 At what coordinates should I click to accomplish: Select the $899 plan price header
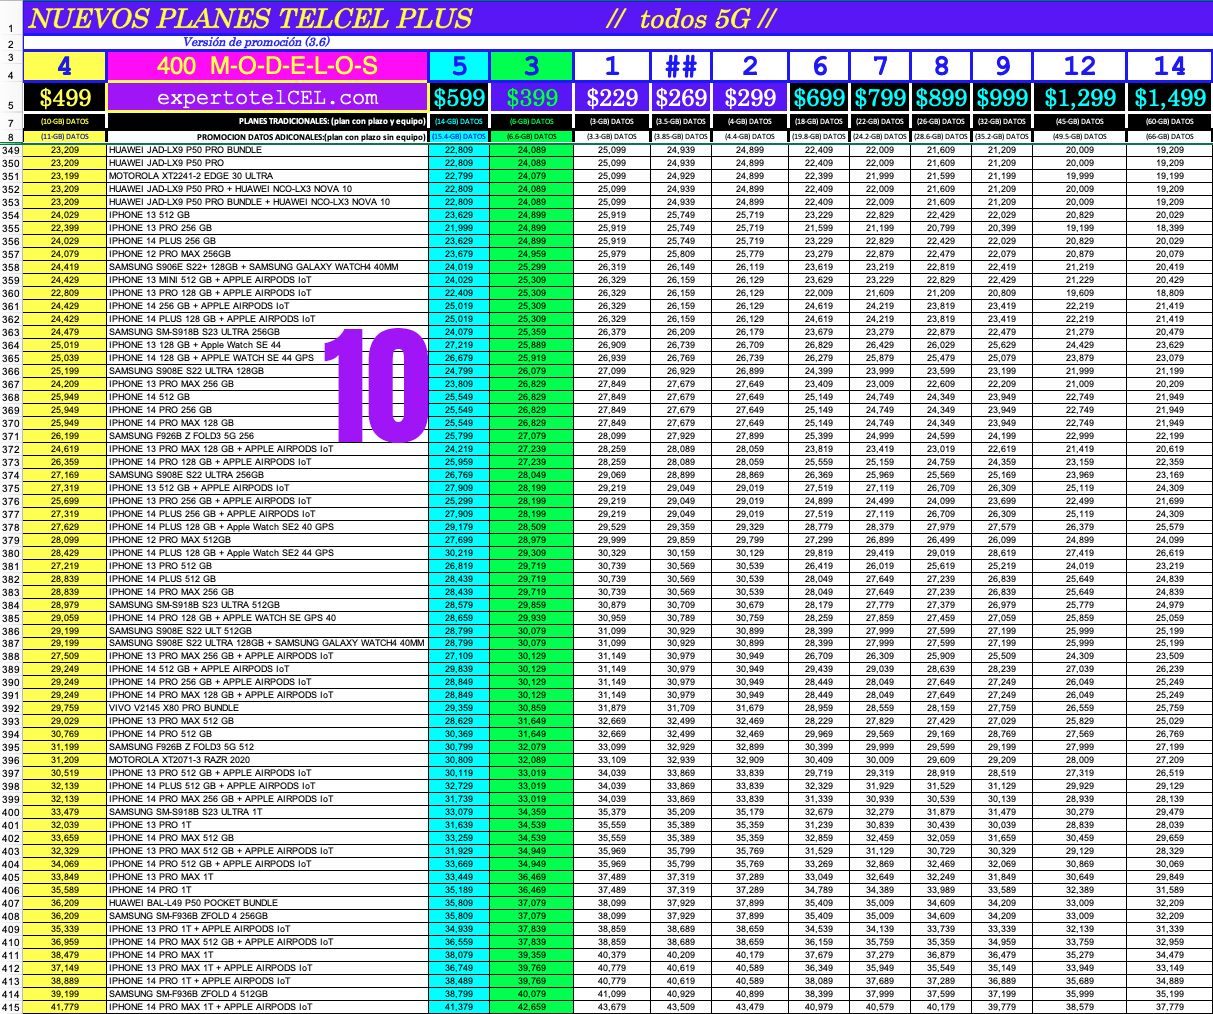(x=941, y=97)
